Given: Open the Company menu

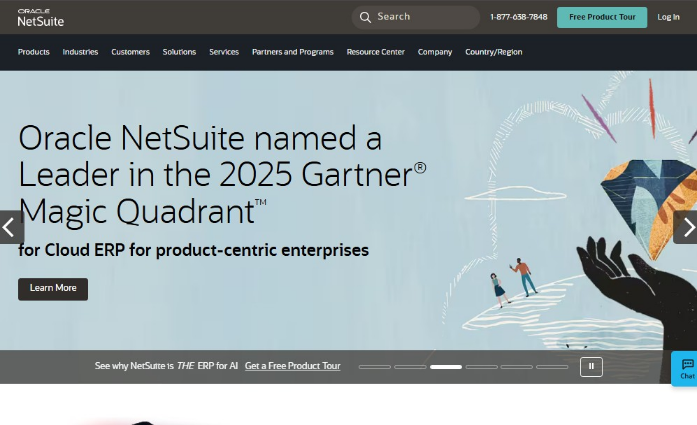Looking at the screenshot, I should pyautogui.click(x=435, y=52).
